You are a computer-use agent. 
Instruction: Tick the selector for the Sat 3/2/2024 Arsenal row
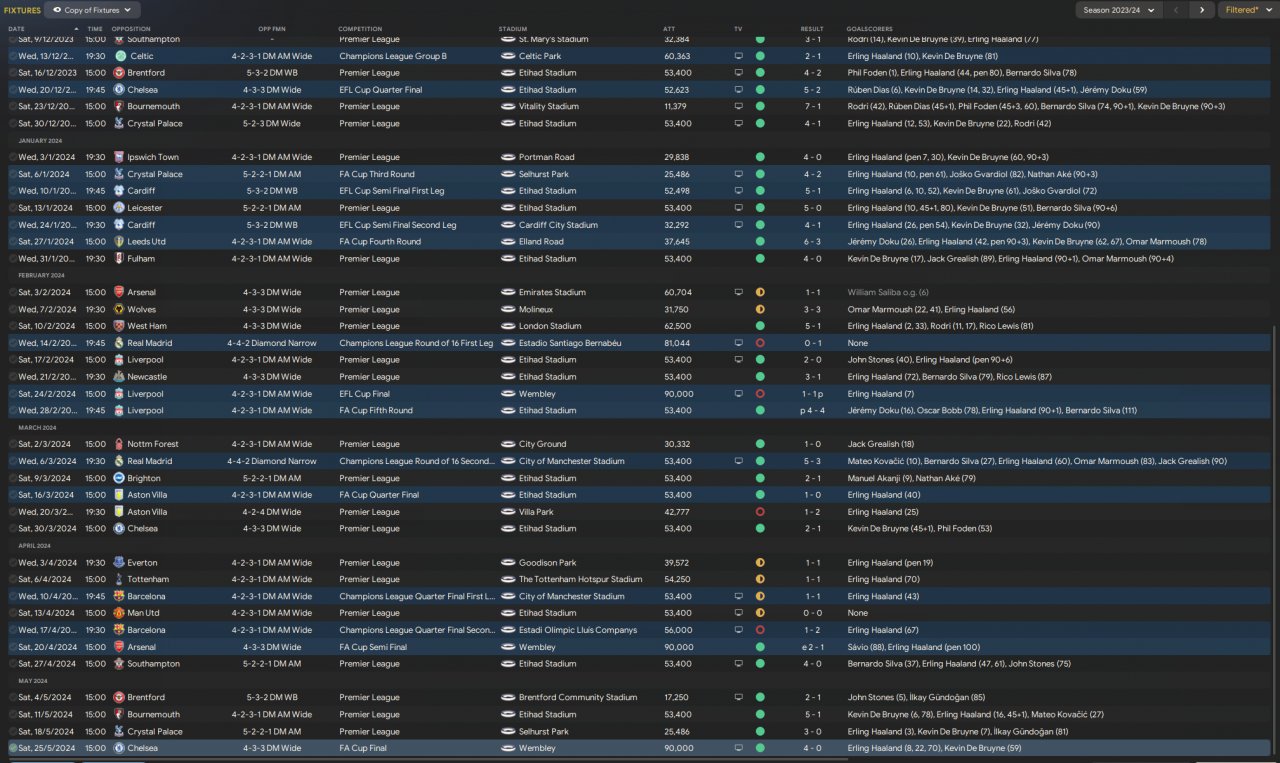[13, 293]
